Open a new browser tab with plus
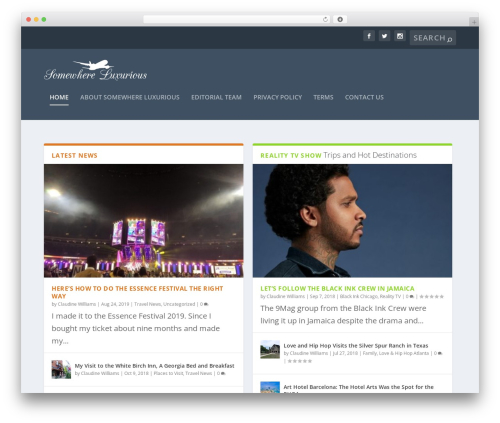 click(x=474, y=22)
